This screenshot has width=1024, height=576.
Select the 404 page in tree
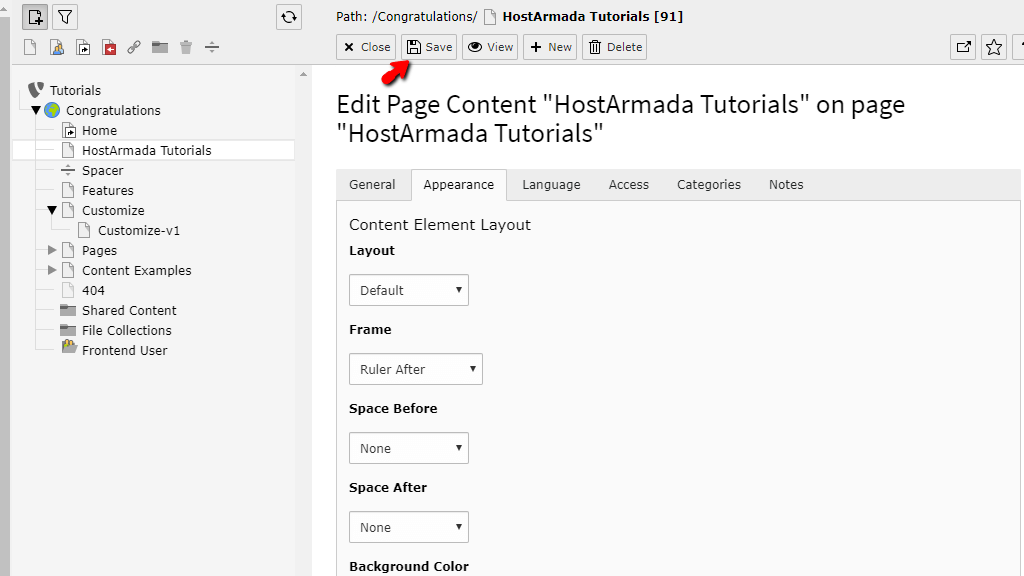pyautogui.click(x=93, y=291)
